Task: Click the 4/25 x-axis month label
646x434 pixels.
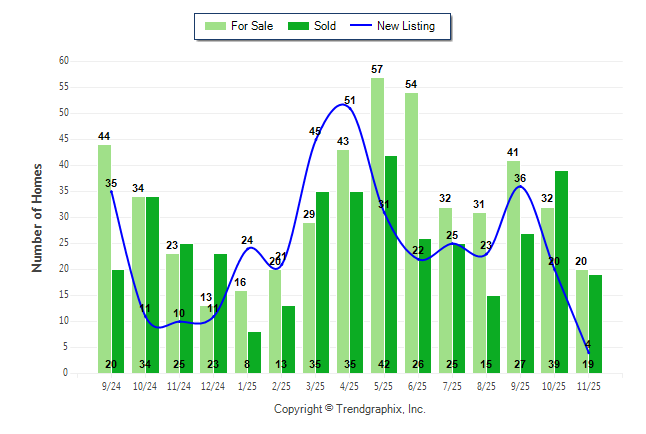Action: point(350,385)
